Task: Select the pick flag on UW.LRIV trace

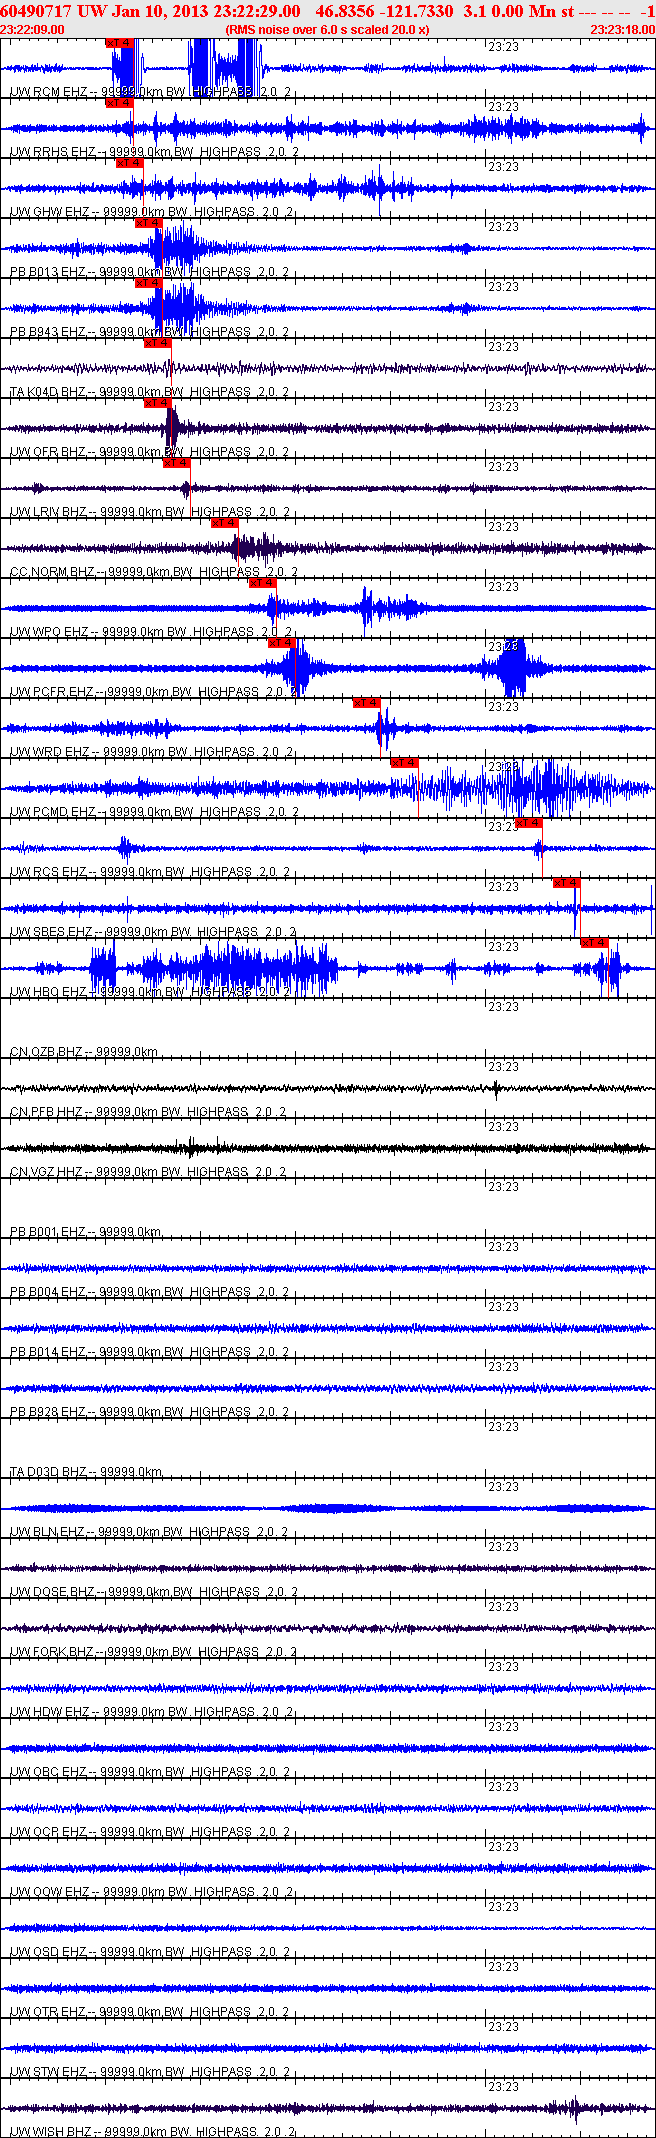Action: click(x=176, y=463)
